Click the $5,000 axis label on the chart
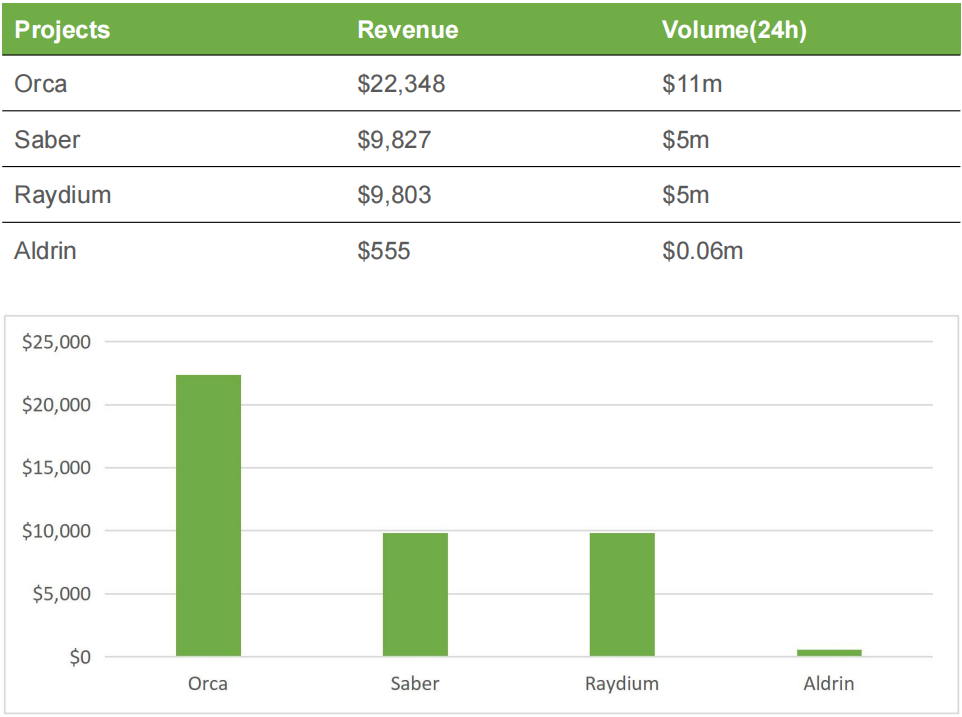Screen dimensions: 962x717 pyautogui.click(x=61, y=594)
